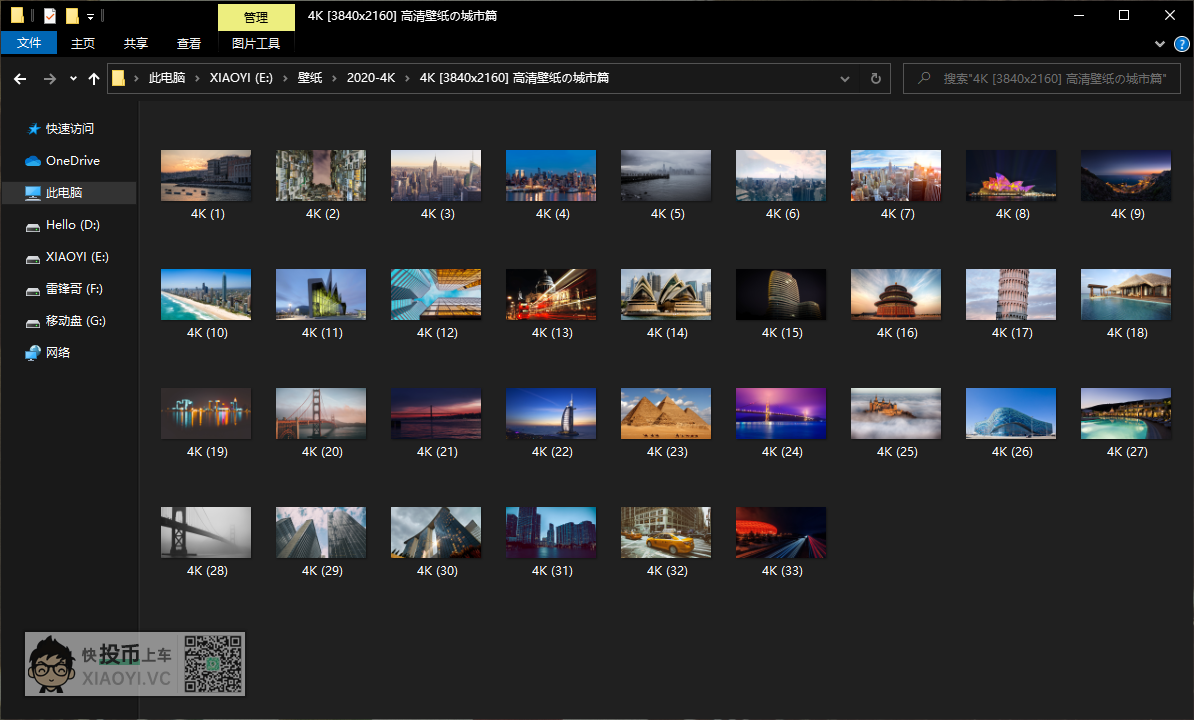1194x720 pixels.
Task: Switch to the 图片工具 tab
Action: (x=256, y=43)
